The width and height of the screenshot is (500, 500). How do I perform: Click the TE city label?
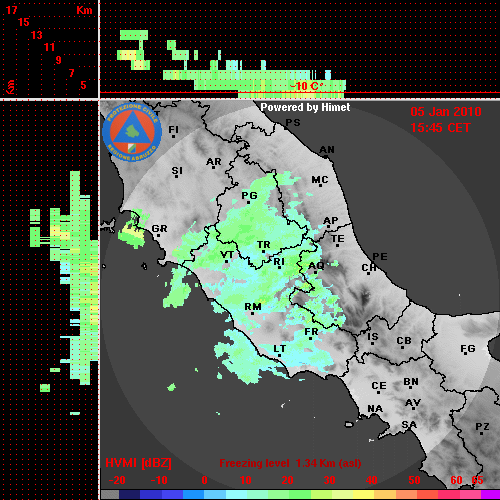coord(338,239)
